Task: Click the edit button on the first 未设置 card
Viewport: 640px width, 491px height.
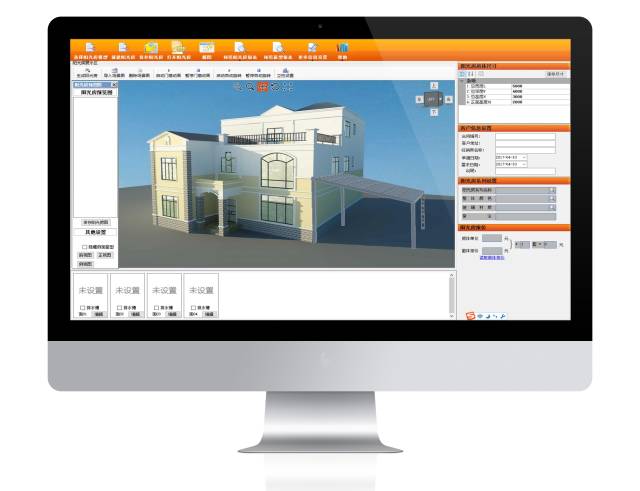Action: tap(98, 314)
